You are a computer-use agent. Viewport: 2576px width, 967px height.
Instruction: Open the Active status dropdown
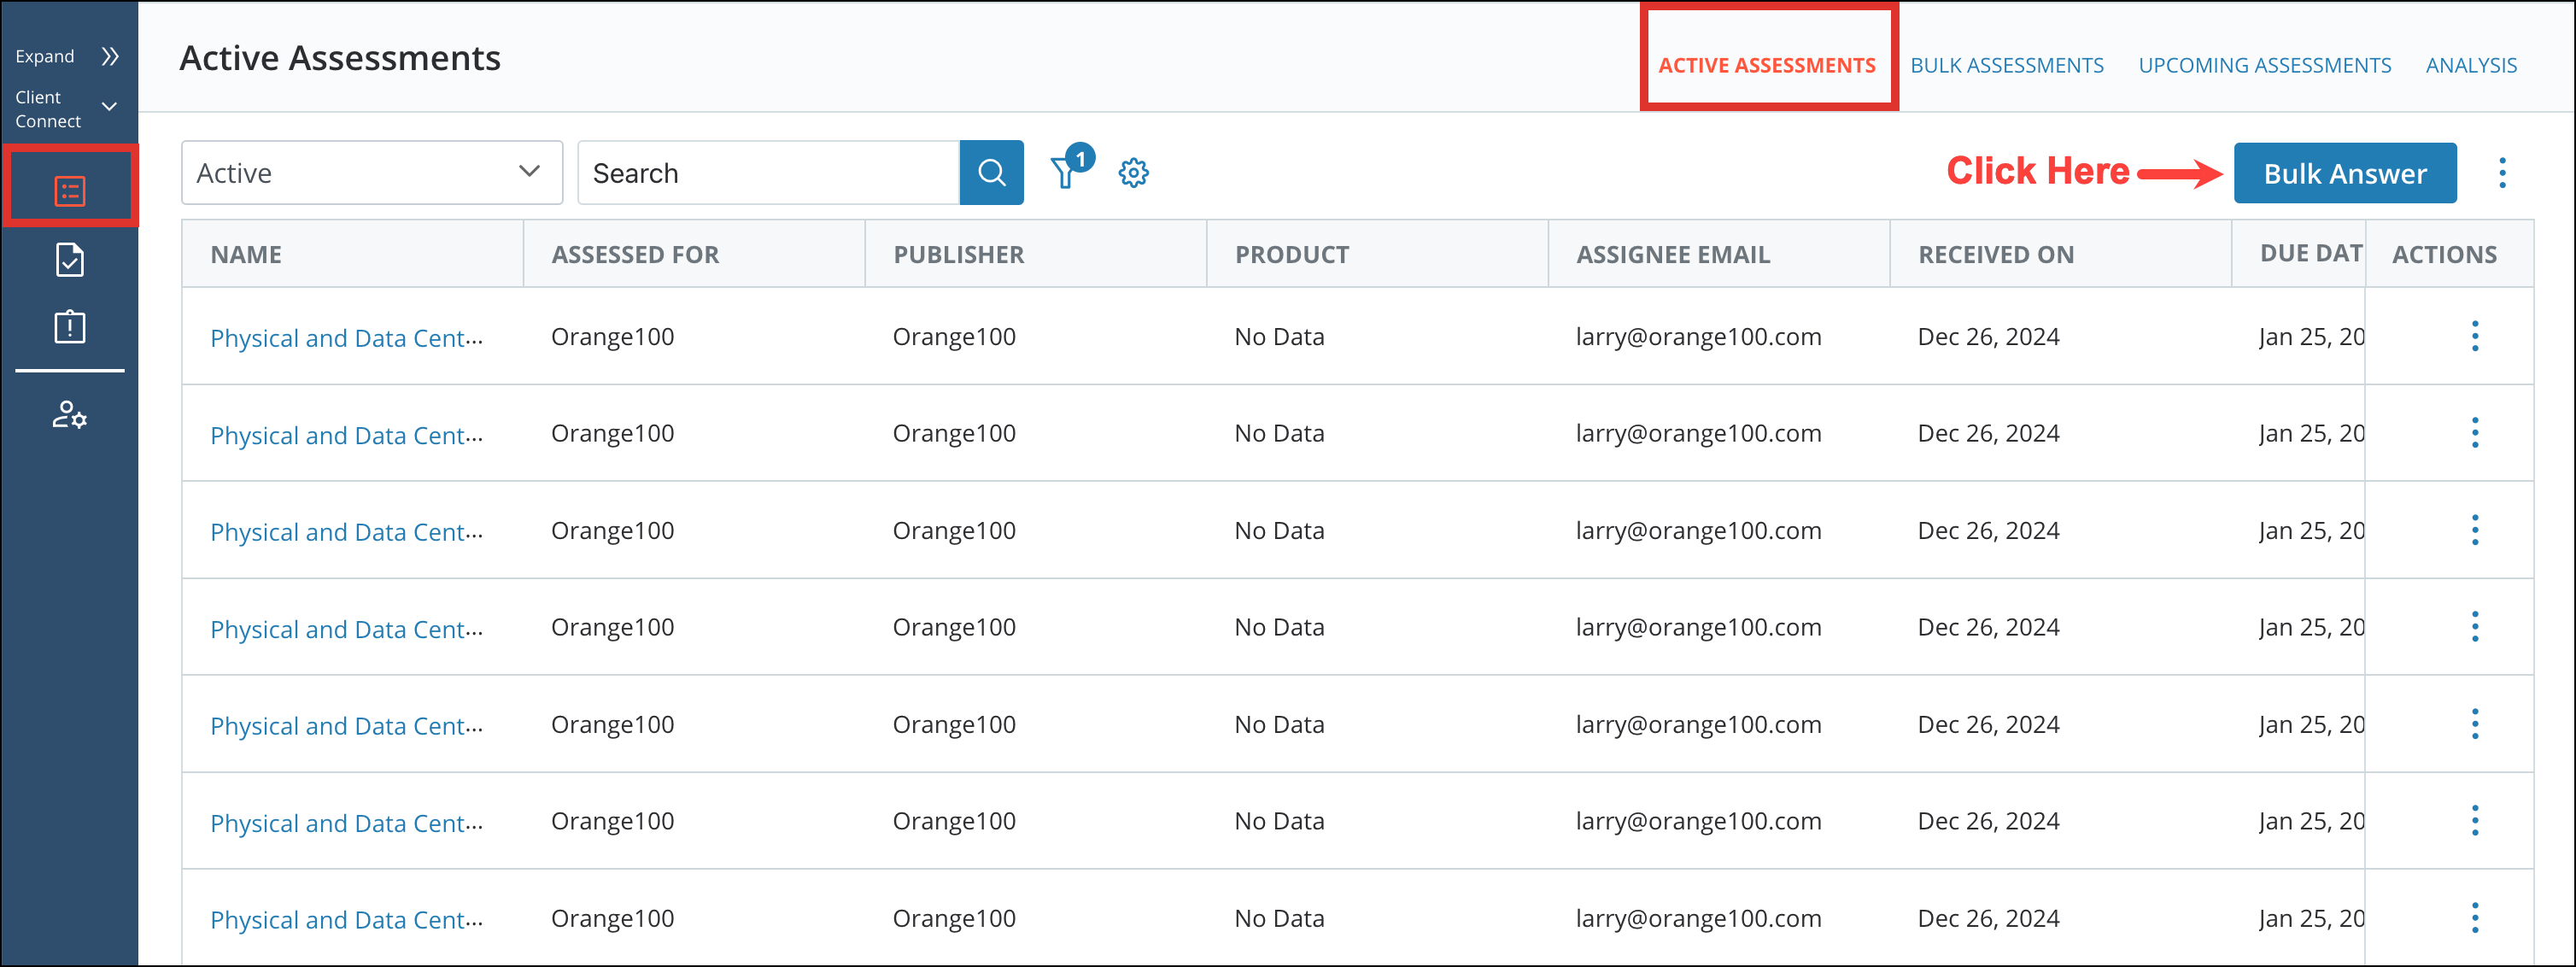(x=372, y=173)
